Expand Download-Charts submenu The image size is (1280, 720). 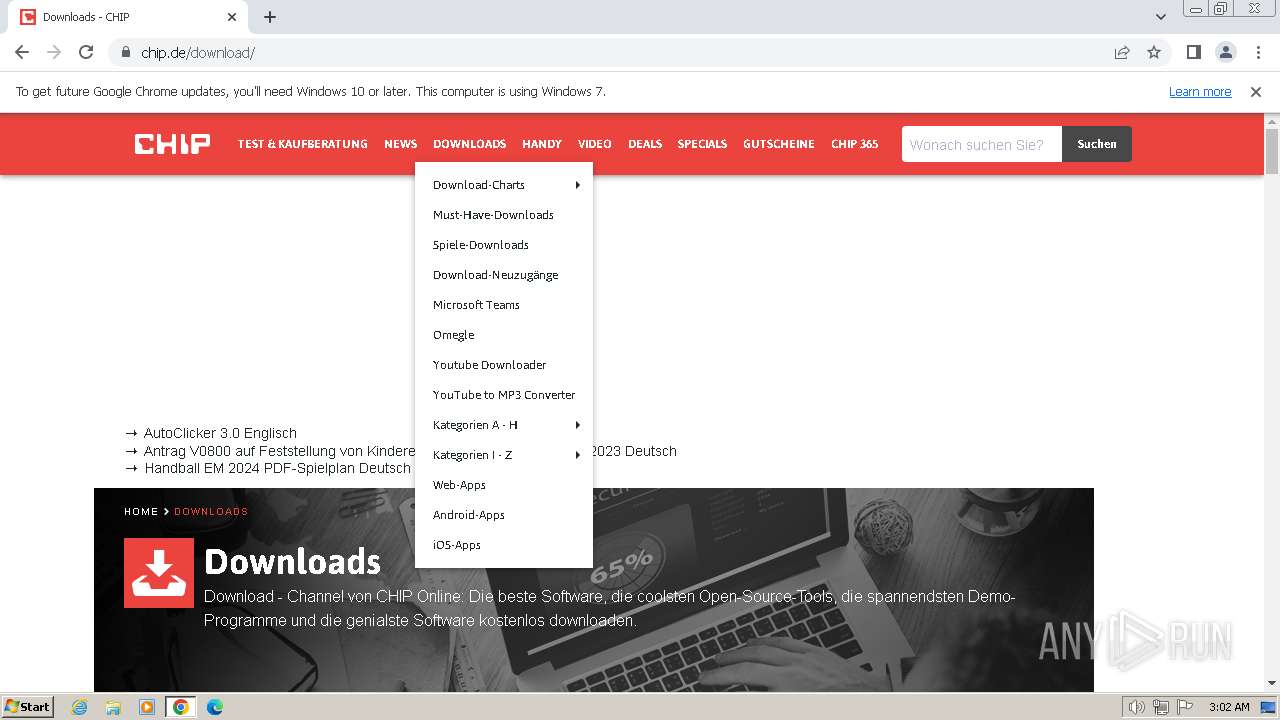click(504, 185)
